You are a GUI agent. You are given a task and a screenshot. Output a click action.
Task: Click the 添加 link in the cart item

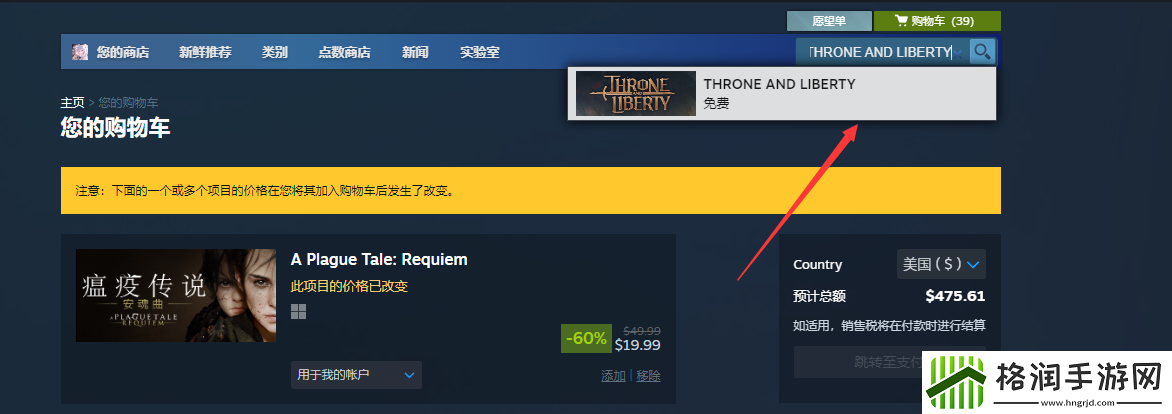point(613,376)
